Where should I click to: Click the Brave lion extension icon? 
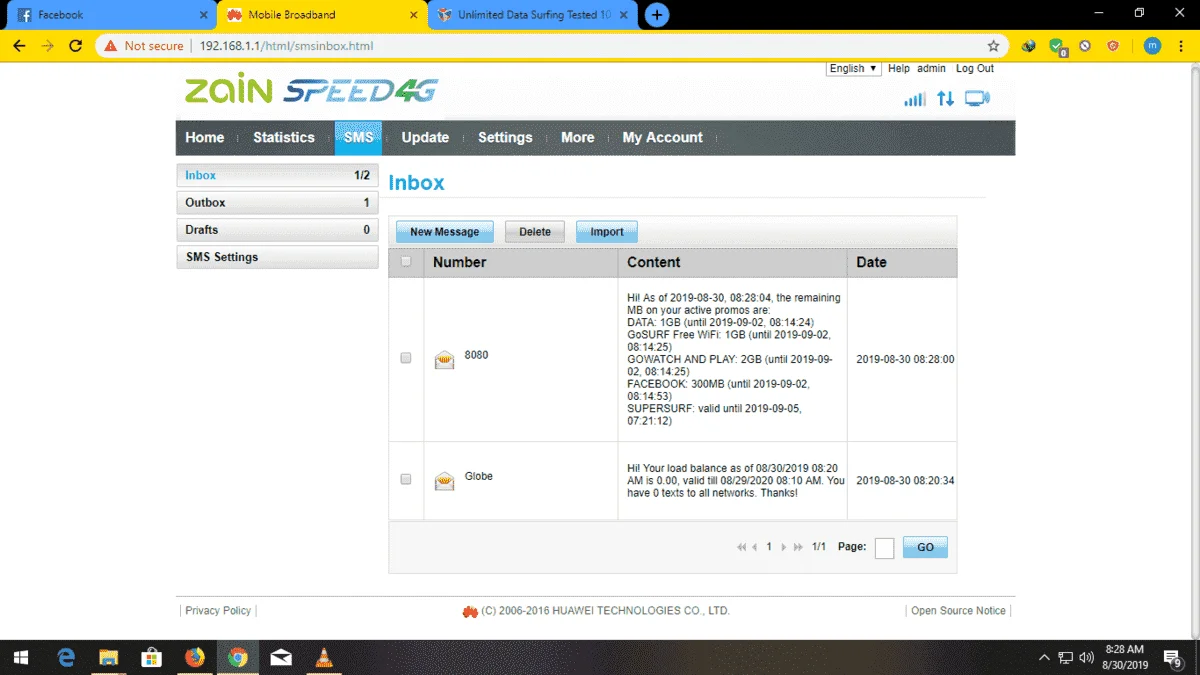tap(1113, 46)
